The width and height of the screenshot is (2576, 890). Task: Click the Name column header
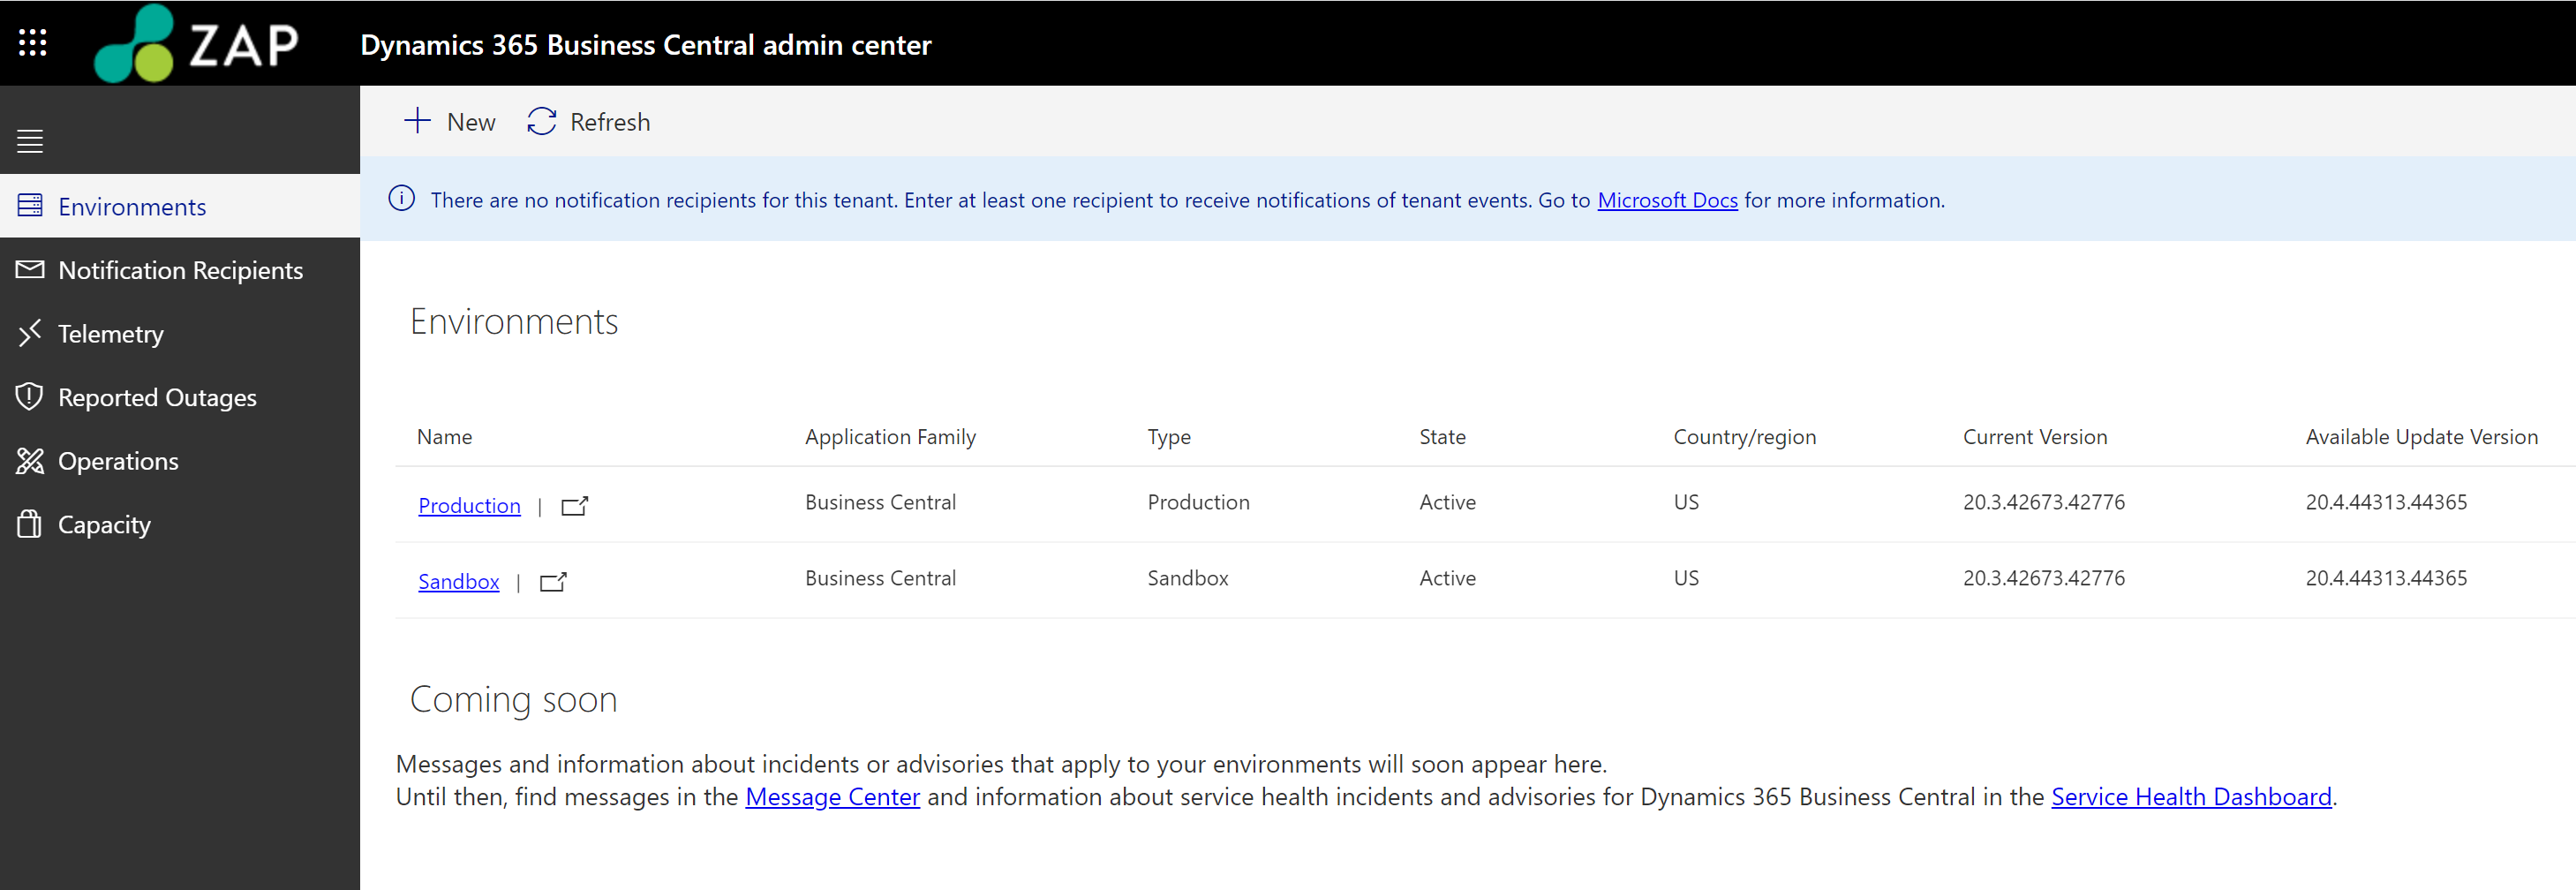[x=444, y=437]
